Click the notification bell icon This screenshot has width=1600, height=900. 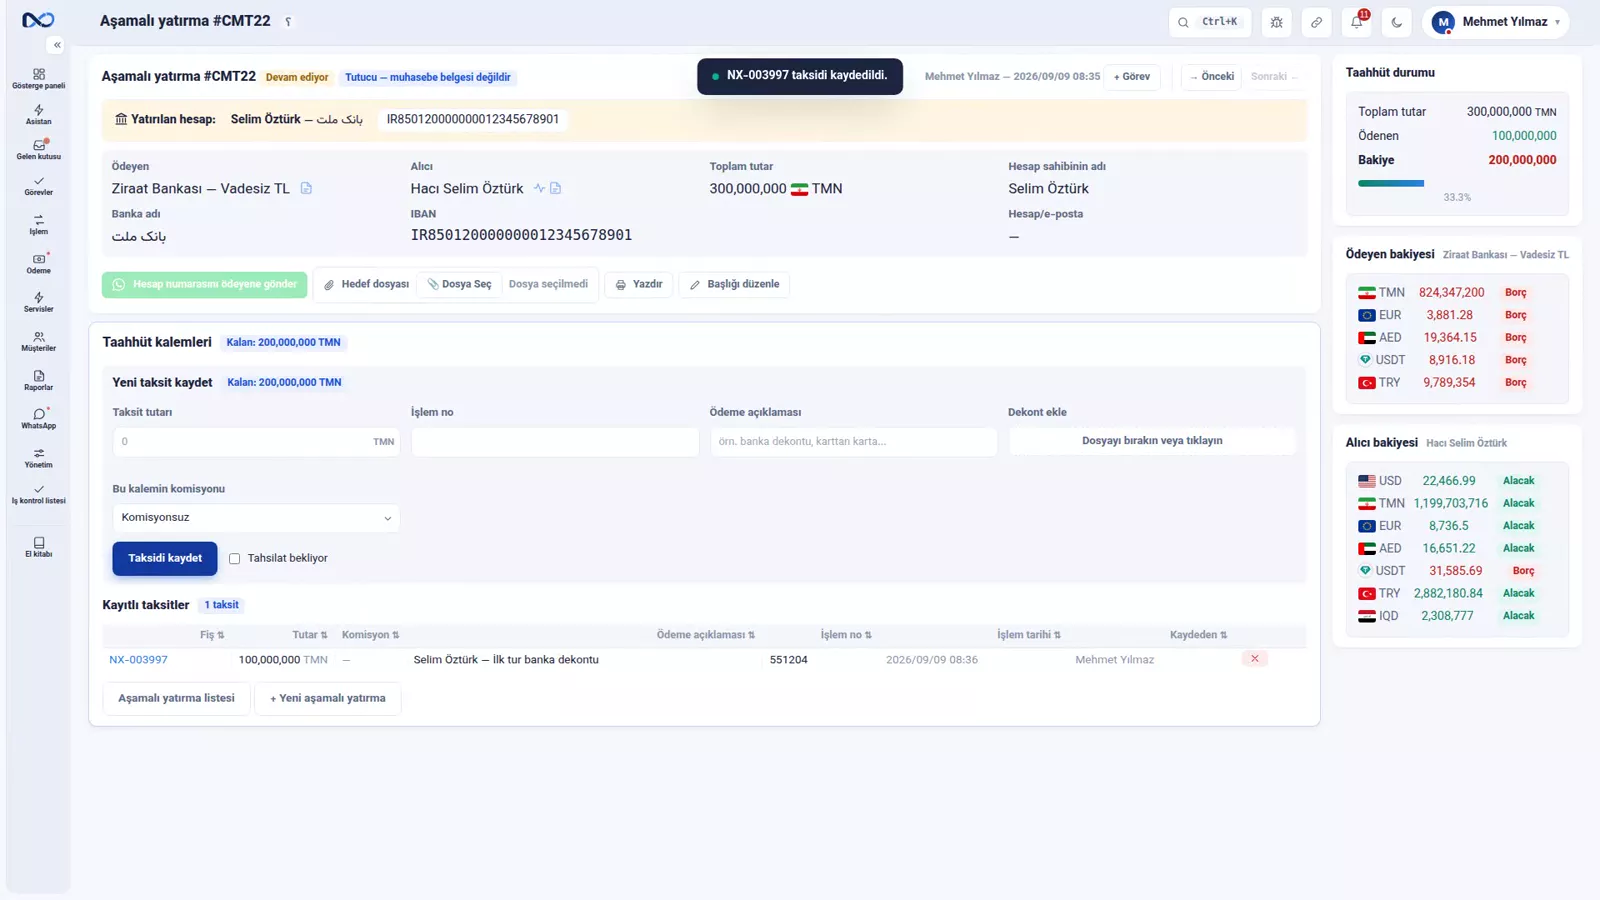pyautogui.click(x=1357, y=22)
